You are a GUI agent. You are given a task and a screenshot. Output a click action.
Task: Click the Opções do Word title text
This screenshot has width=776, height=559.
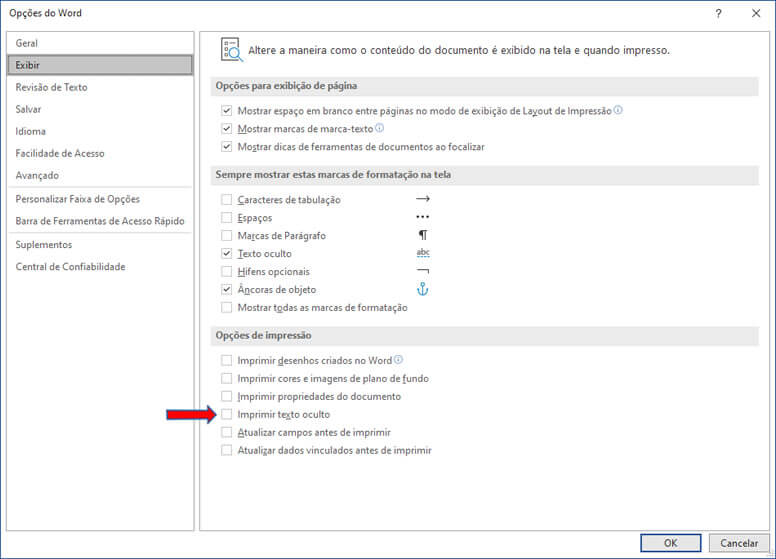pos(46,13)
